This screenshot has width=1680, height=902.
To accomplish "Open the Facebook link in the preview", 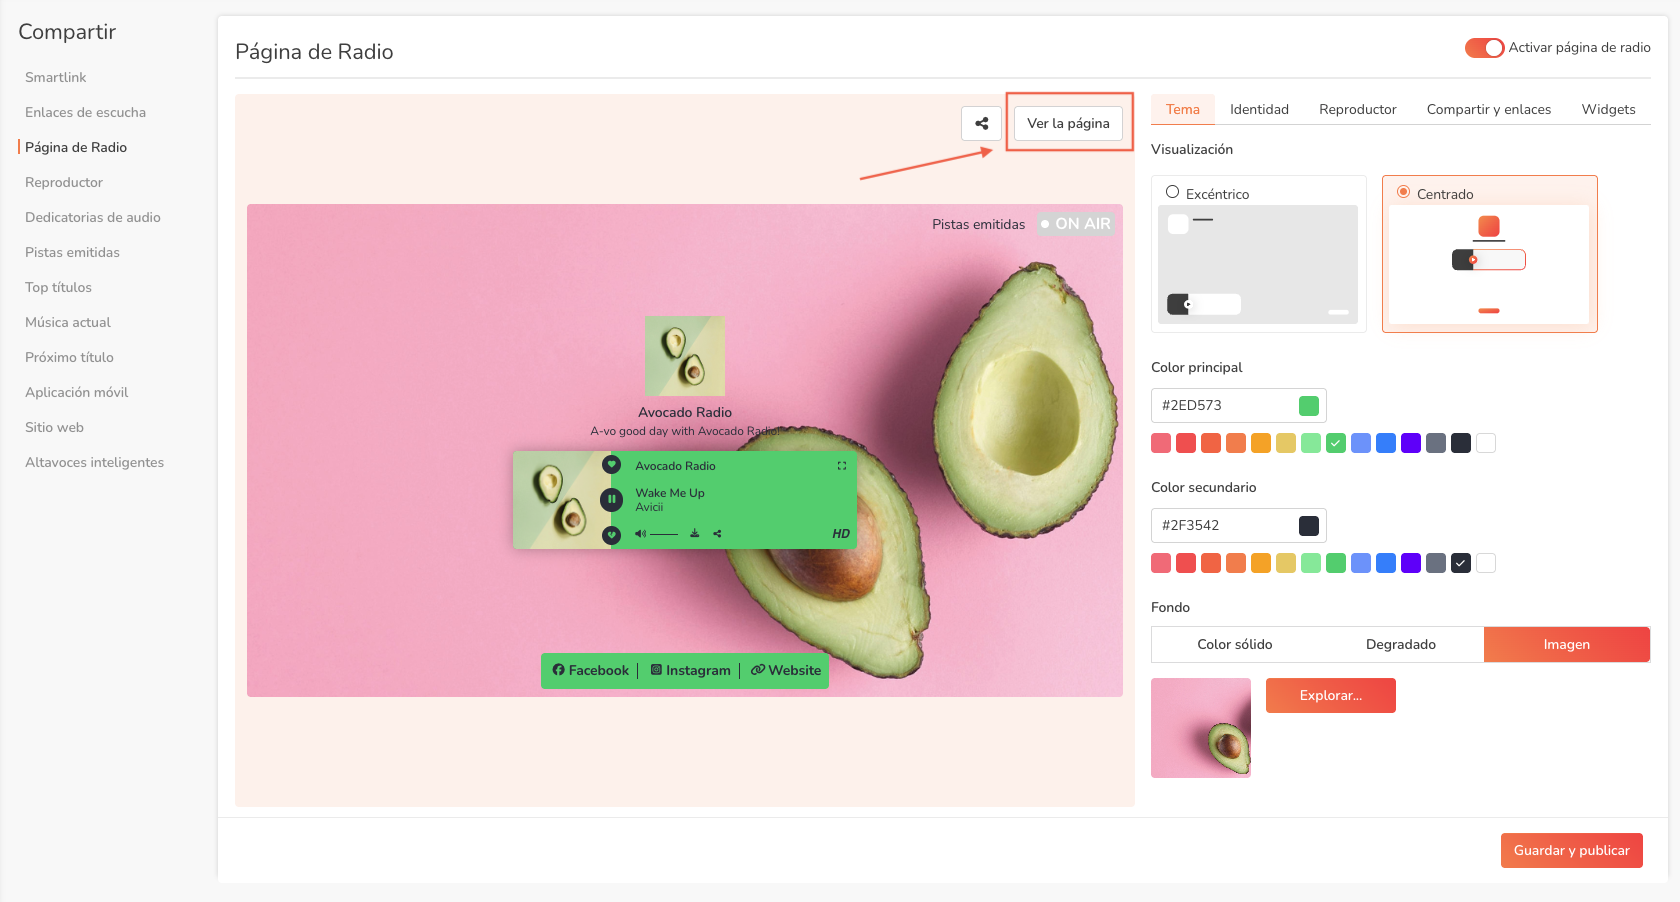I will coord(591,670).
